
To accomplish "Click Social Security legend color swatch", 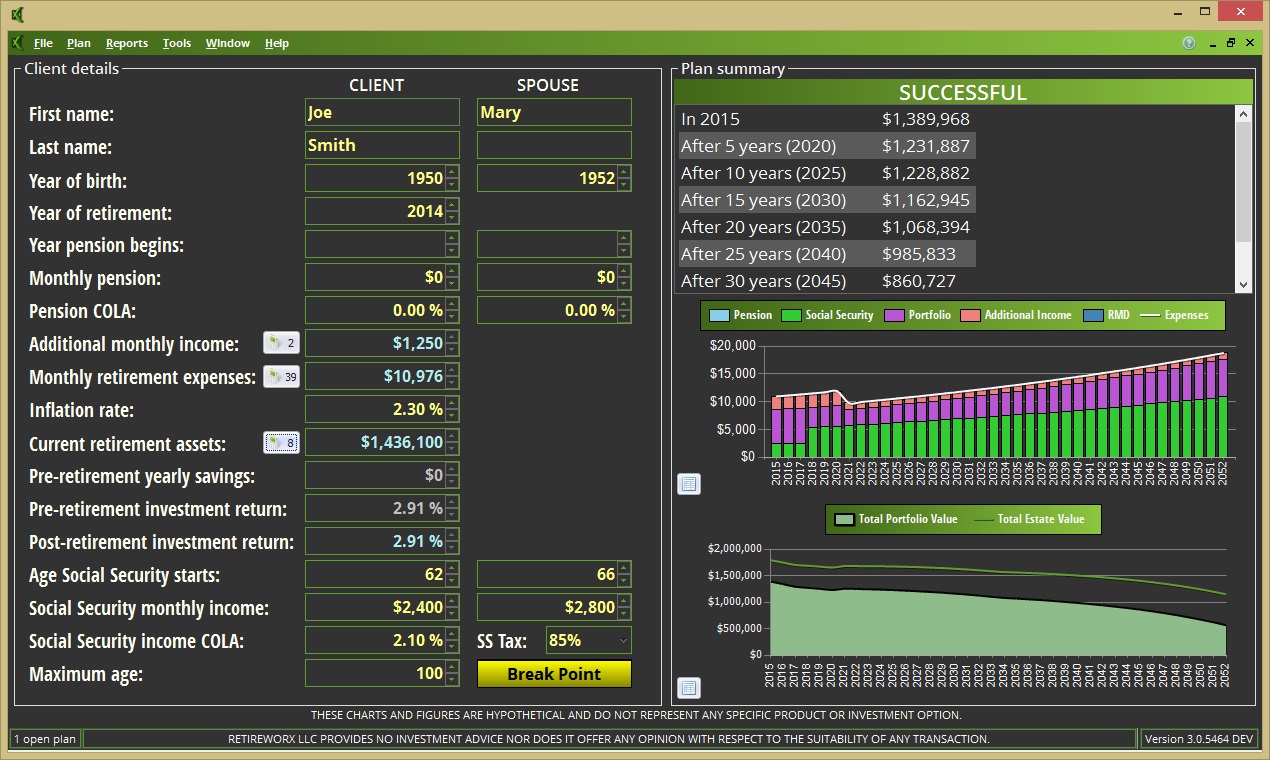I will (790, 315).
